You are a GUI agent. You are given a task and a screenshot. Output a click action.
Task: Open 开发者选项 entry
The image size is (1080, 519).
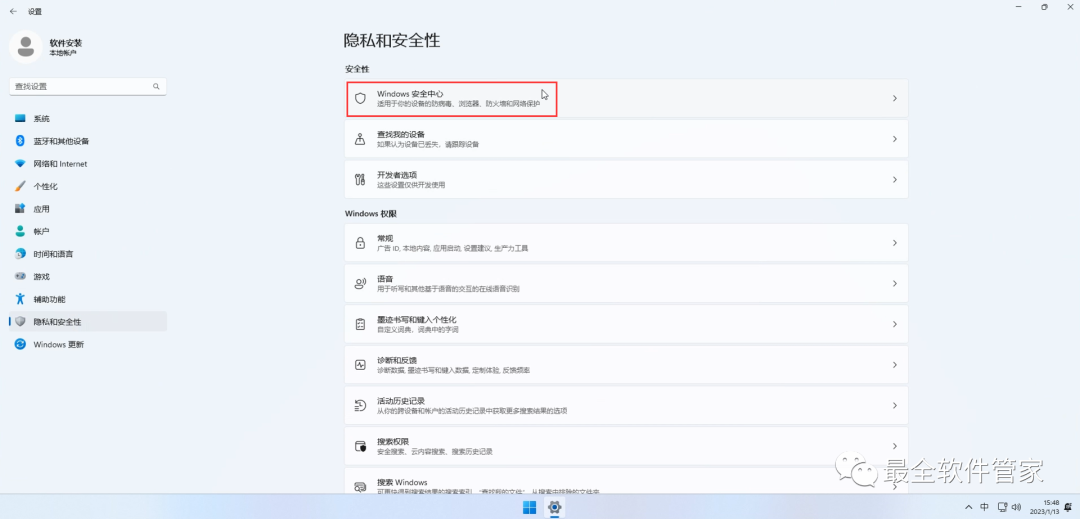point(626,180)
